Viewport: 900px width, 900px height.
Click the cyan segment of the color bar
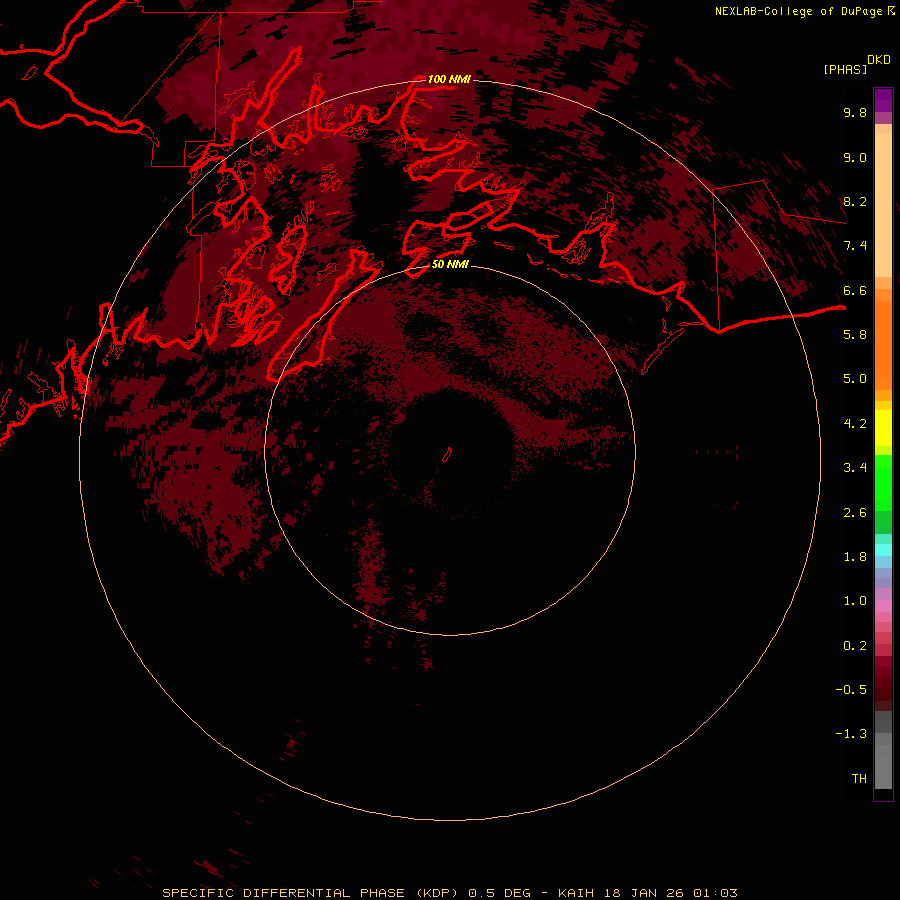(883, 550)
